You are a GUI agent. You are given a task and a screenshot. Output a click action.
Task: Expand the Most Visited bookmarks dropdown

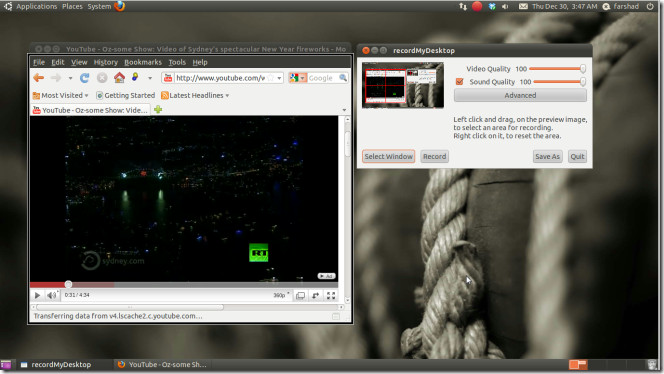61,95
